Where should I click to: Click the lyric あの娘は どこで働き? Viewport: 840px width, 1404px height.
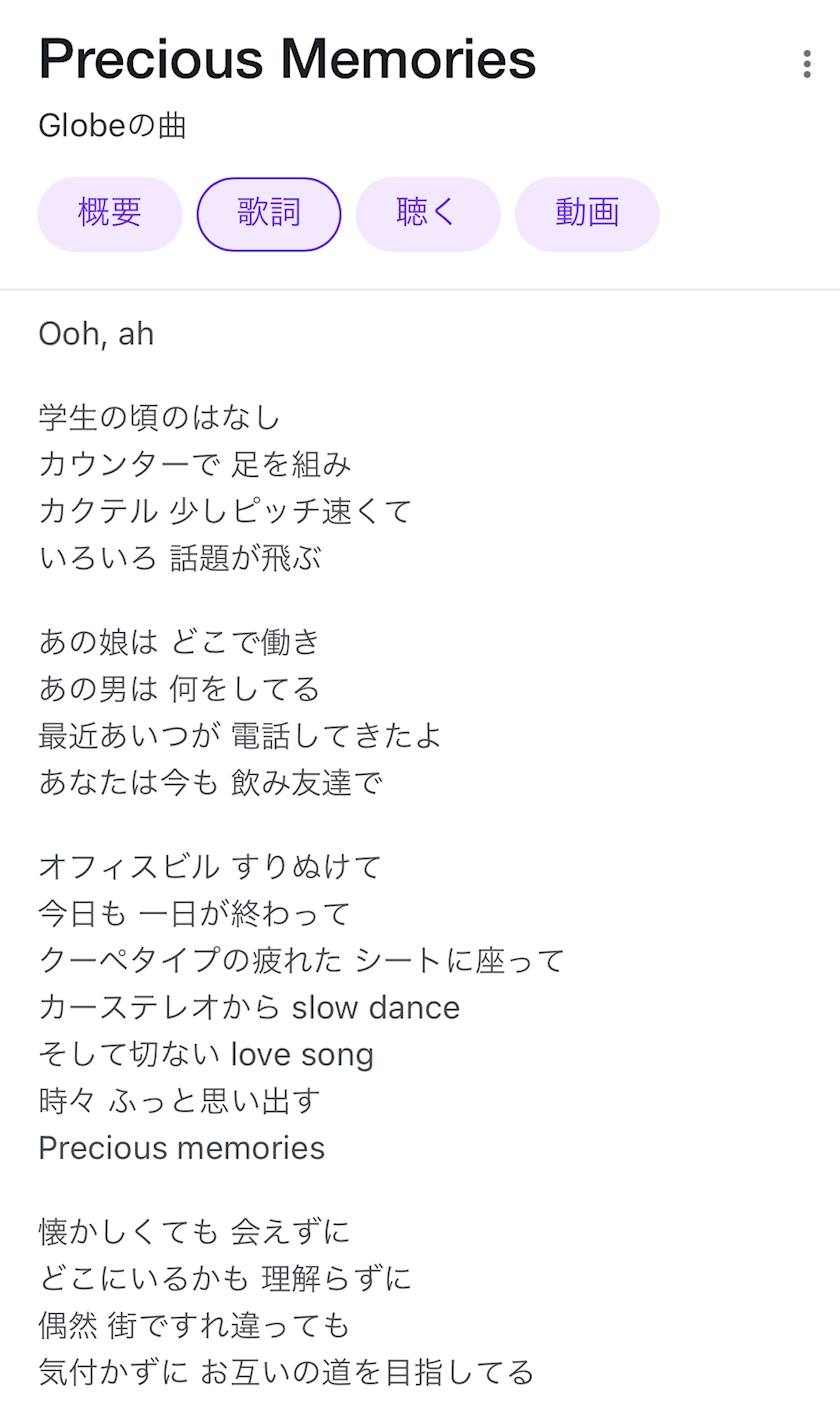point(179,641)
